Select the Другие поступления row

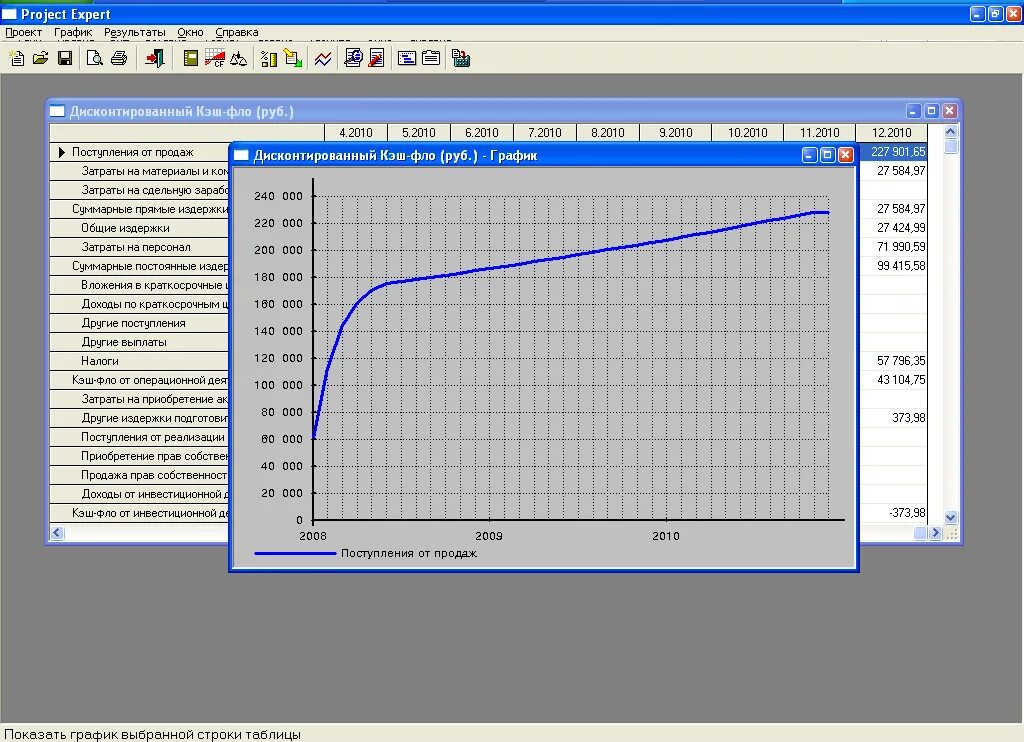point(140,323)
